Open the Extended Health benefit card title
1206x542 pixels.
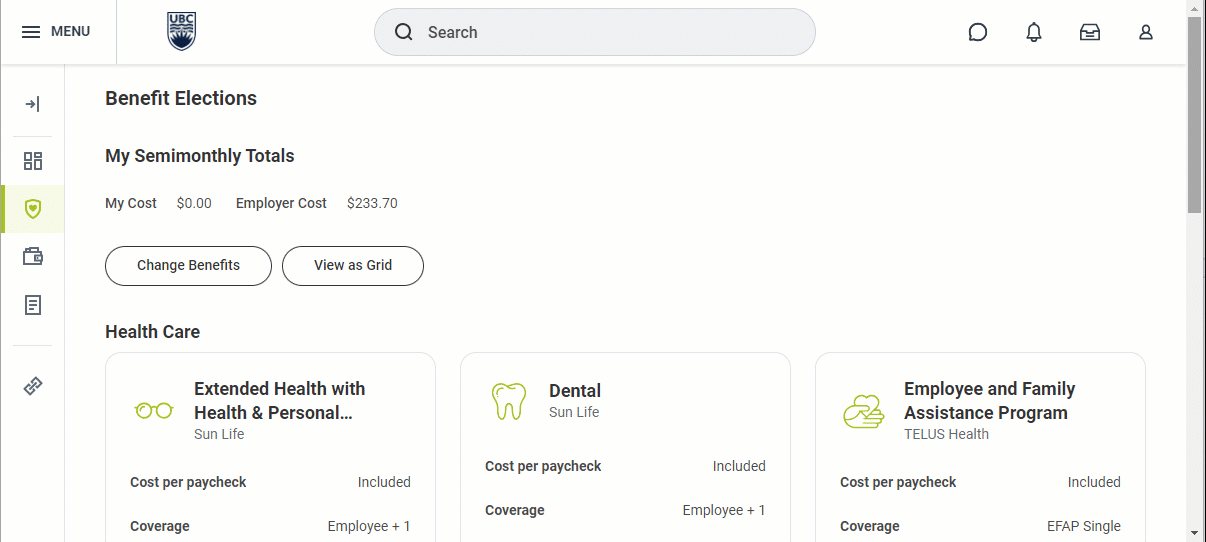coord(279,400)
